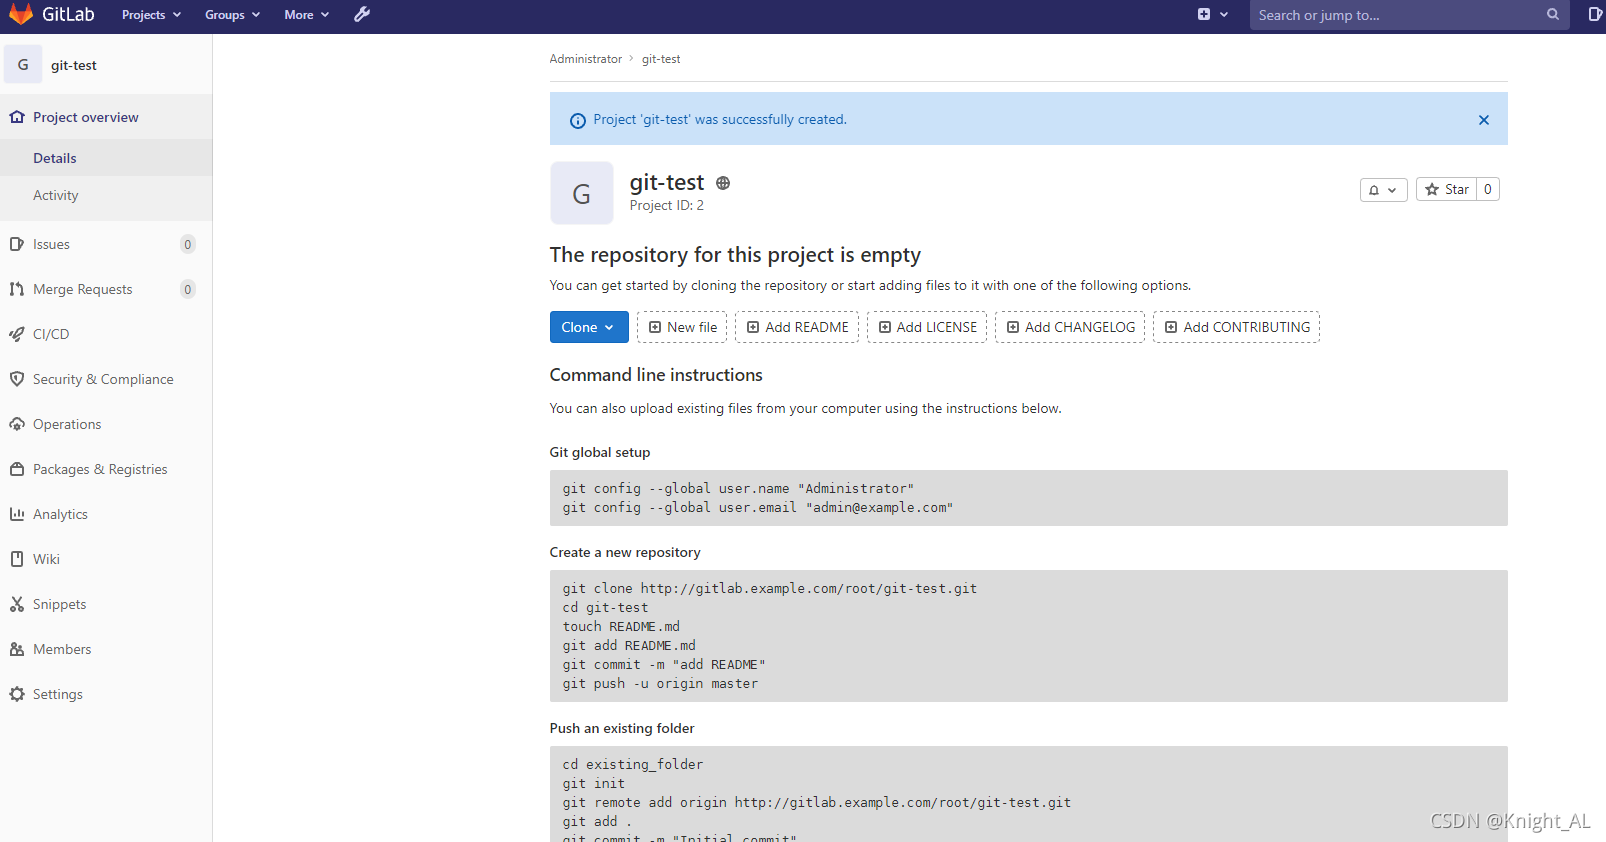Click the Analytics chart icon
Image resolution: width=1606 pixels, height=842 pixels.
tap(17, 514)
